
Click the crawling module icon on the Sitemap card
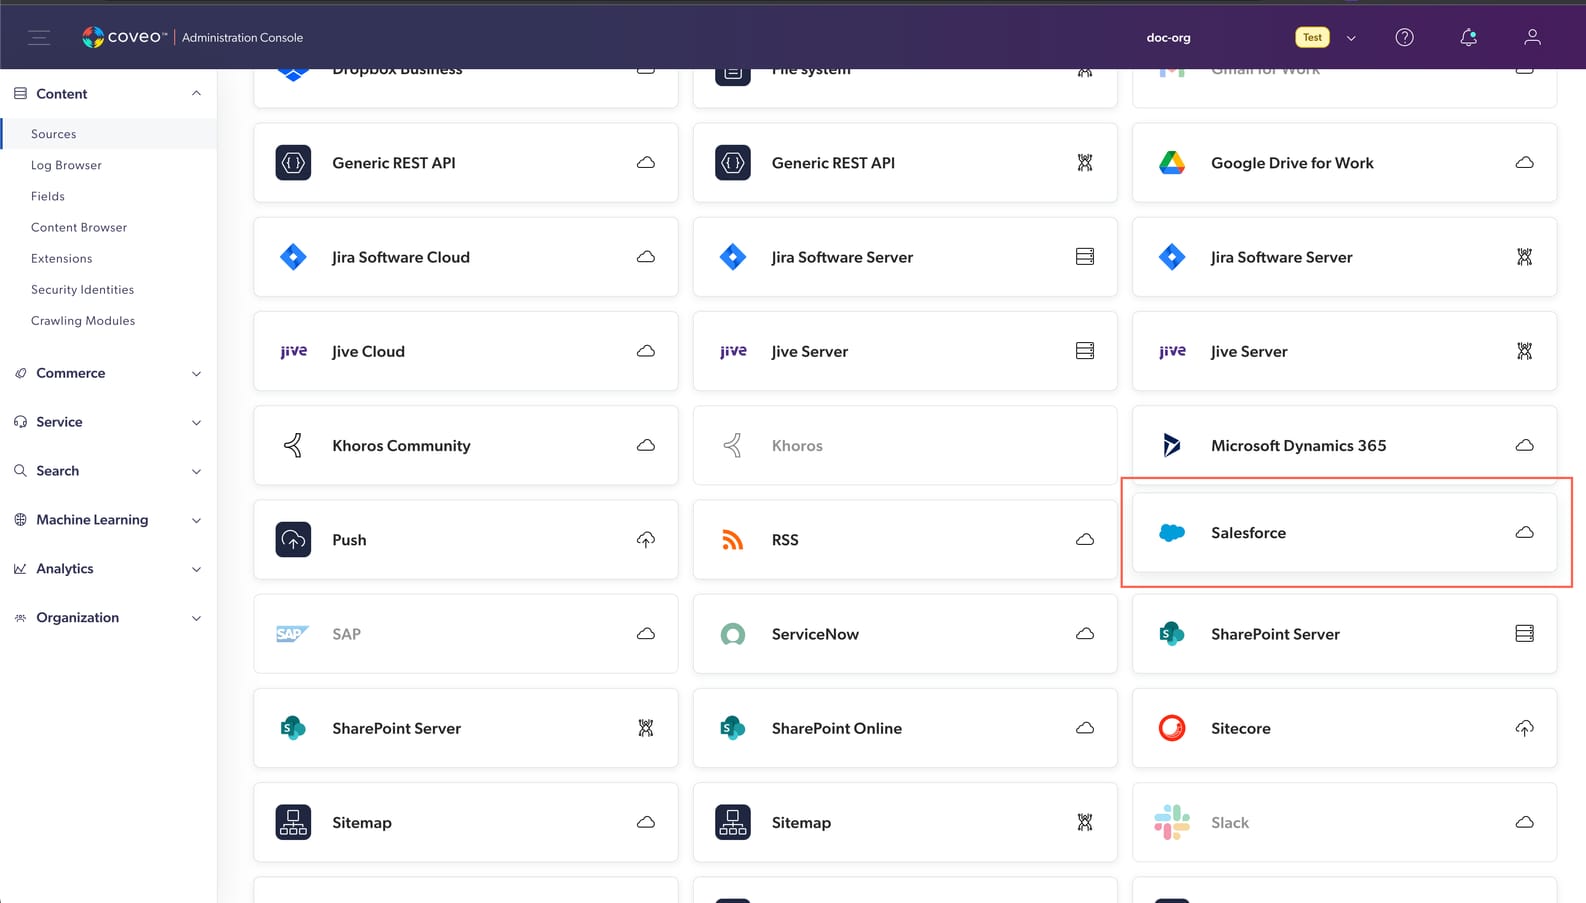pos(1085,822)
